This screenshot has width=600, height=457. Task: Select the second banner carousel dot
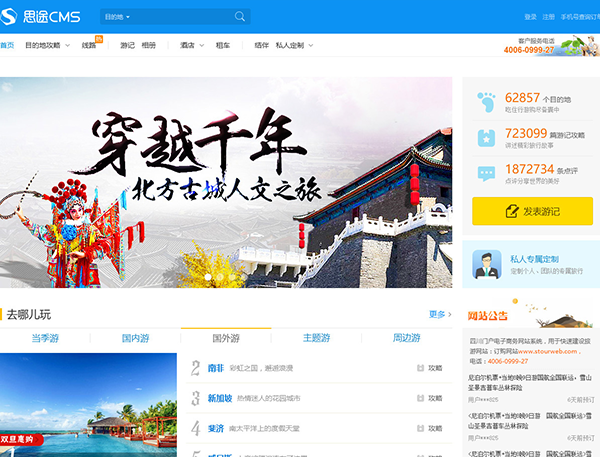click(x=220, y=276)
